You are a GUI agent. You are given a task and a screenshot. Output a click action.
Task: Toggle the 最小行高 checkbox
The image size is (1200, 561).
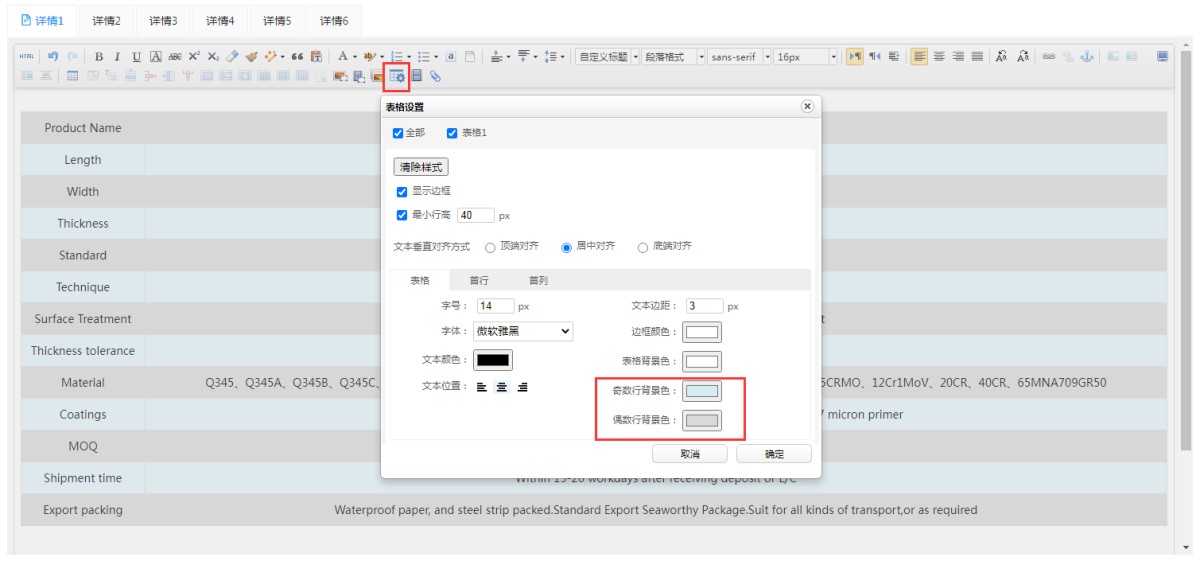402,215
